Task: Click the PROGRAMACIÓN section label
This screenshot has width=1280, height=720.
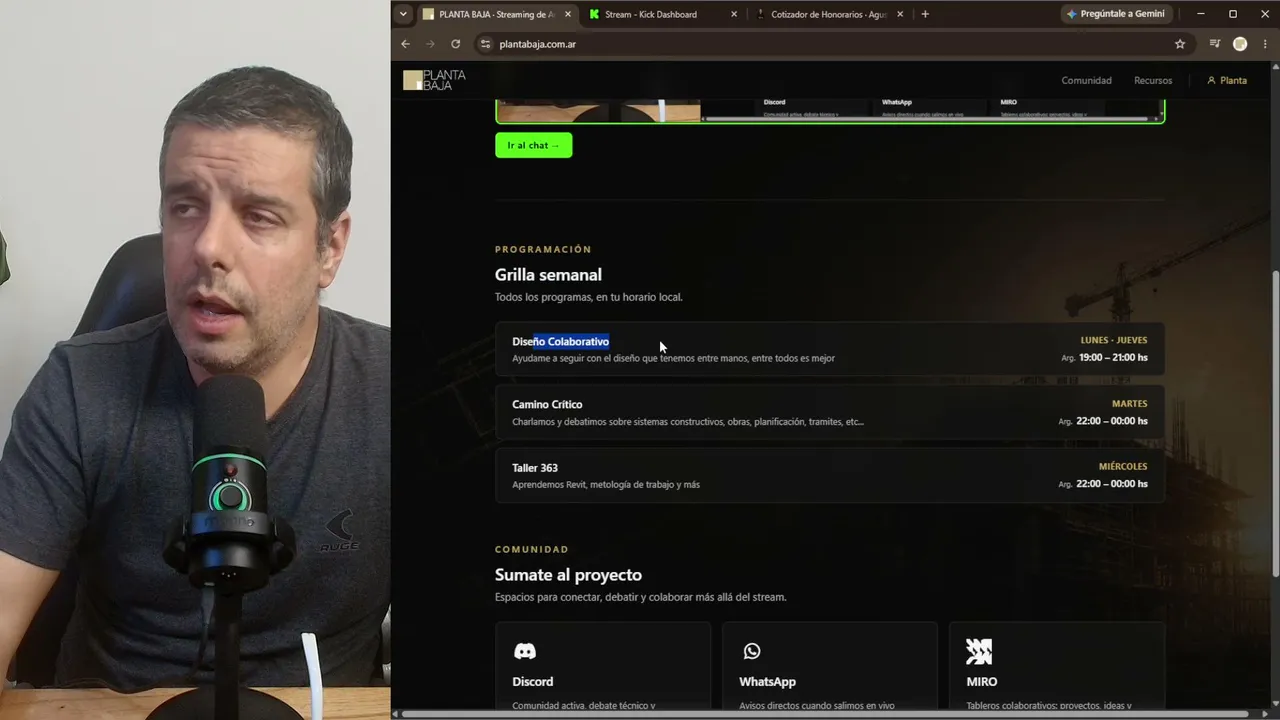Action: pyautogui.click(x=543, y=249)
